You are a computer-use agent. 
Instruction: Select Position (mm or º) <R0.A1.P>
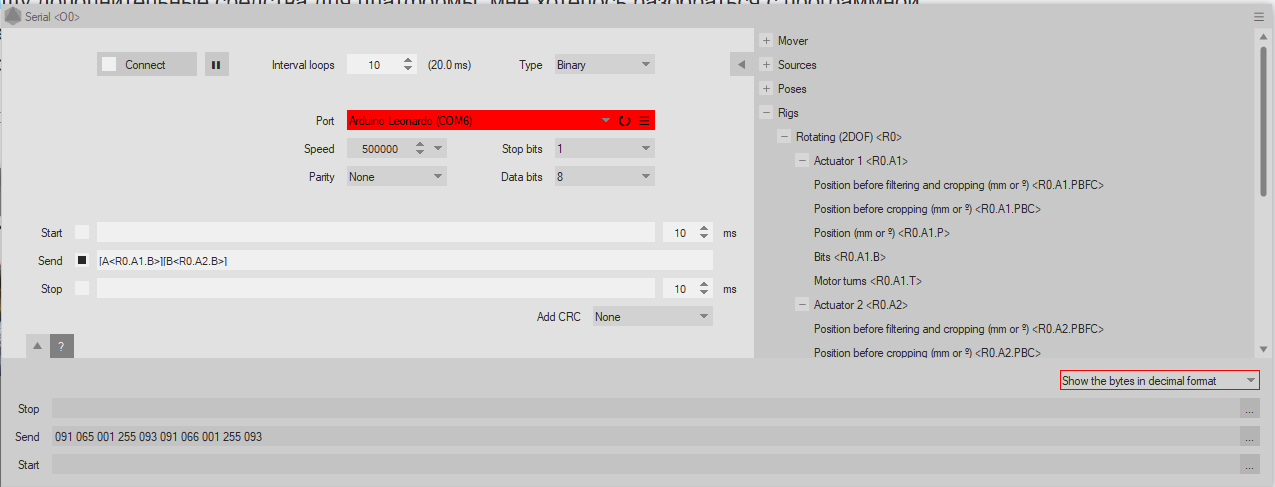coord(882,233)
